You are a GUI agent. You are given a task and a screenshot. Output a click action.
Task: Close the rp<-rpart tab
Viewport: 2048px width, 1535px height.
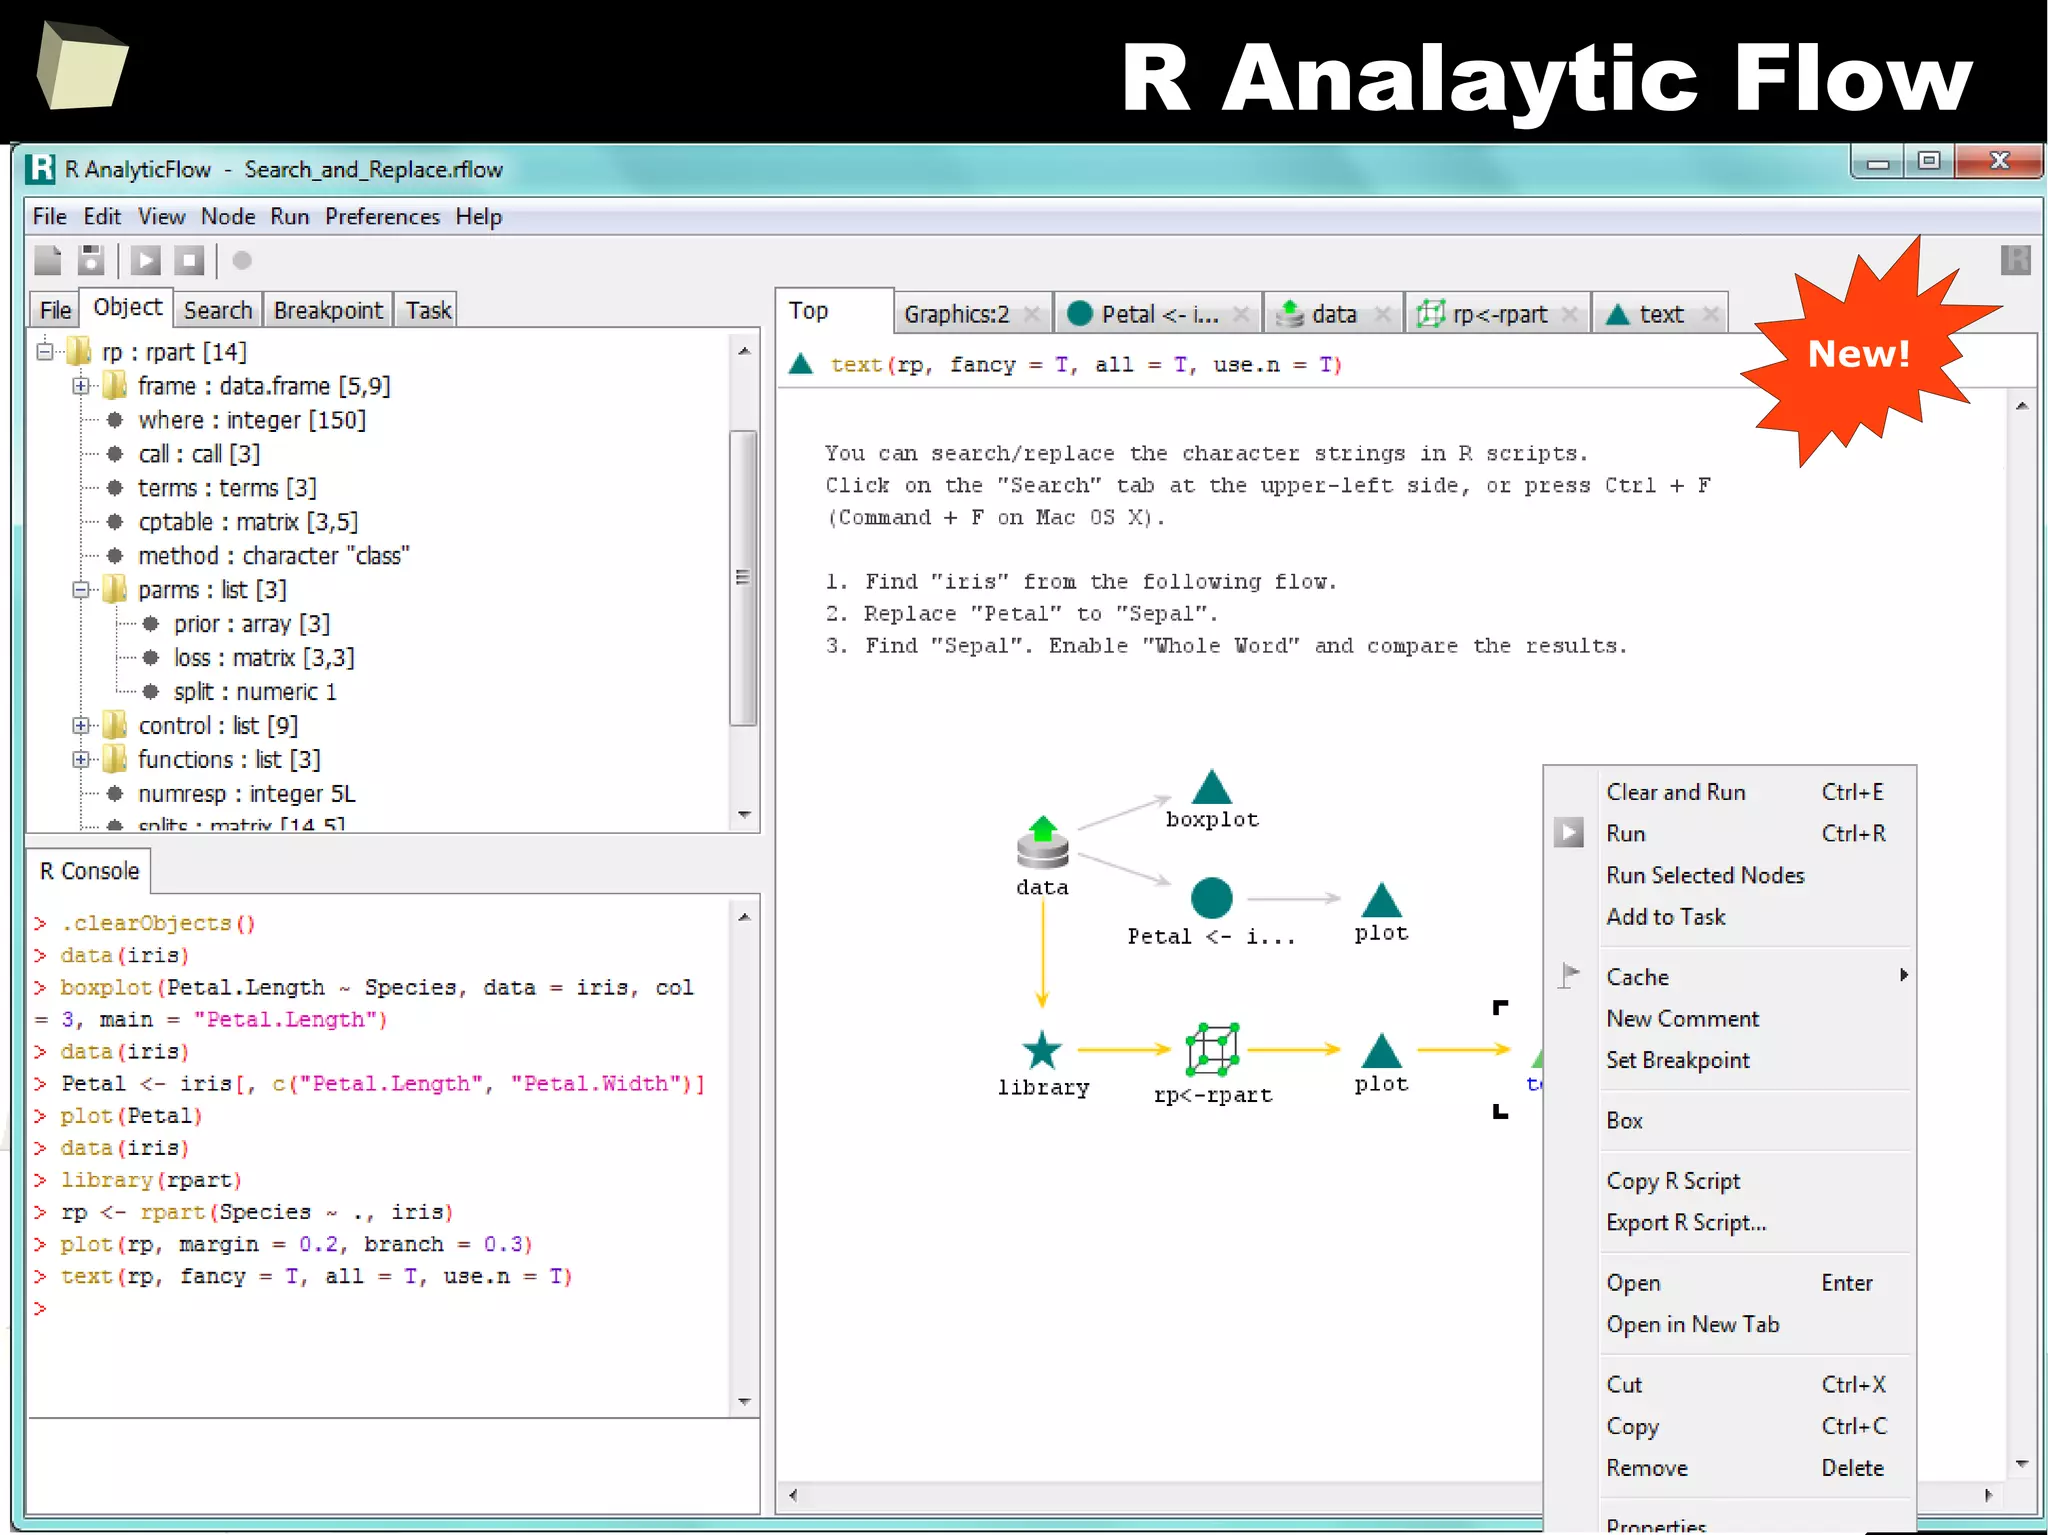pyautogui.click(x=1570, y=314)
